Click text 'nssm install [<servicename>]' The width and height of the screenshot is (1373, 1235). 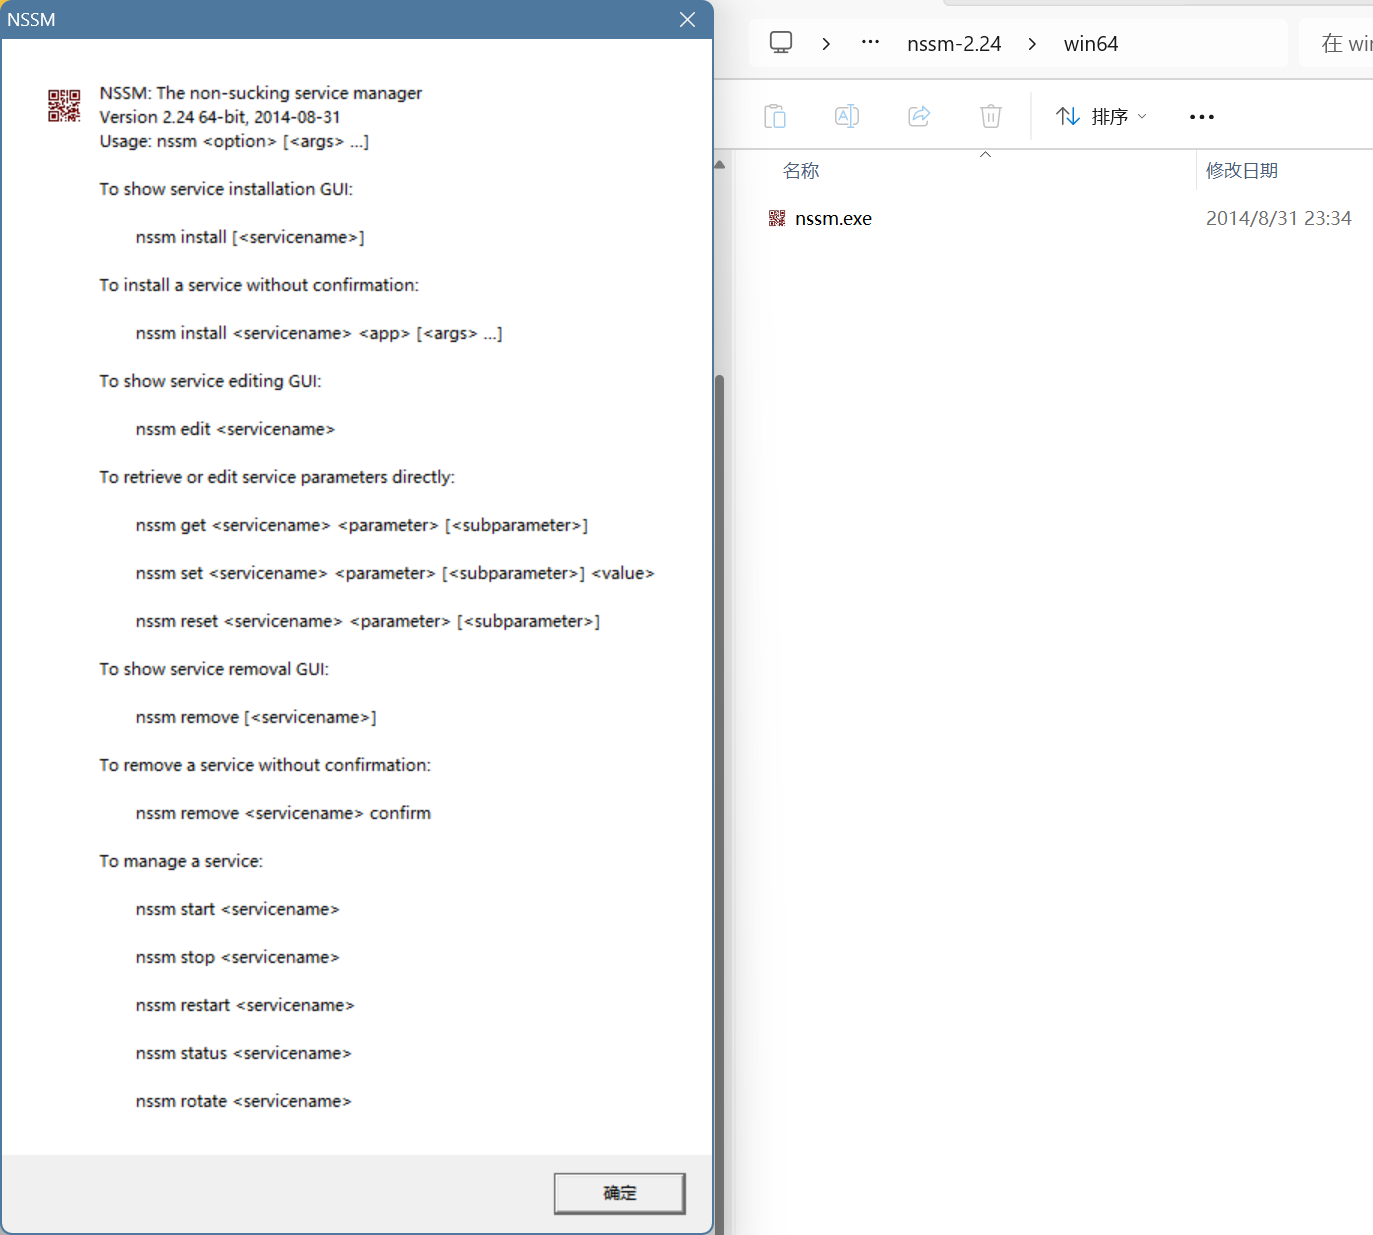(x=250, y=237)
